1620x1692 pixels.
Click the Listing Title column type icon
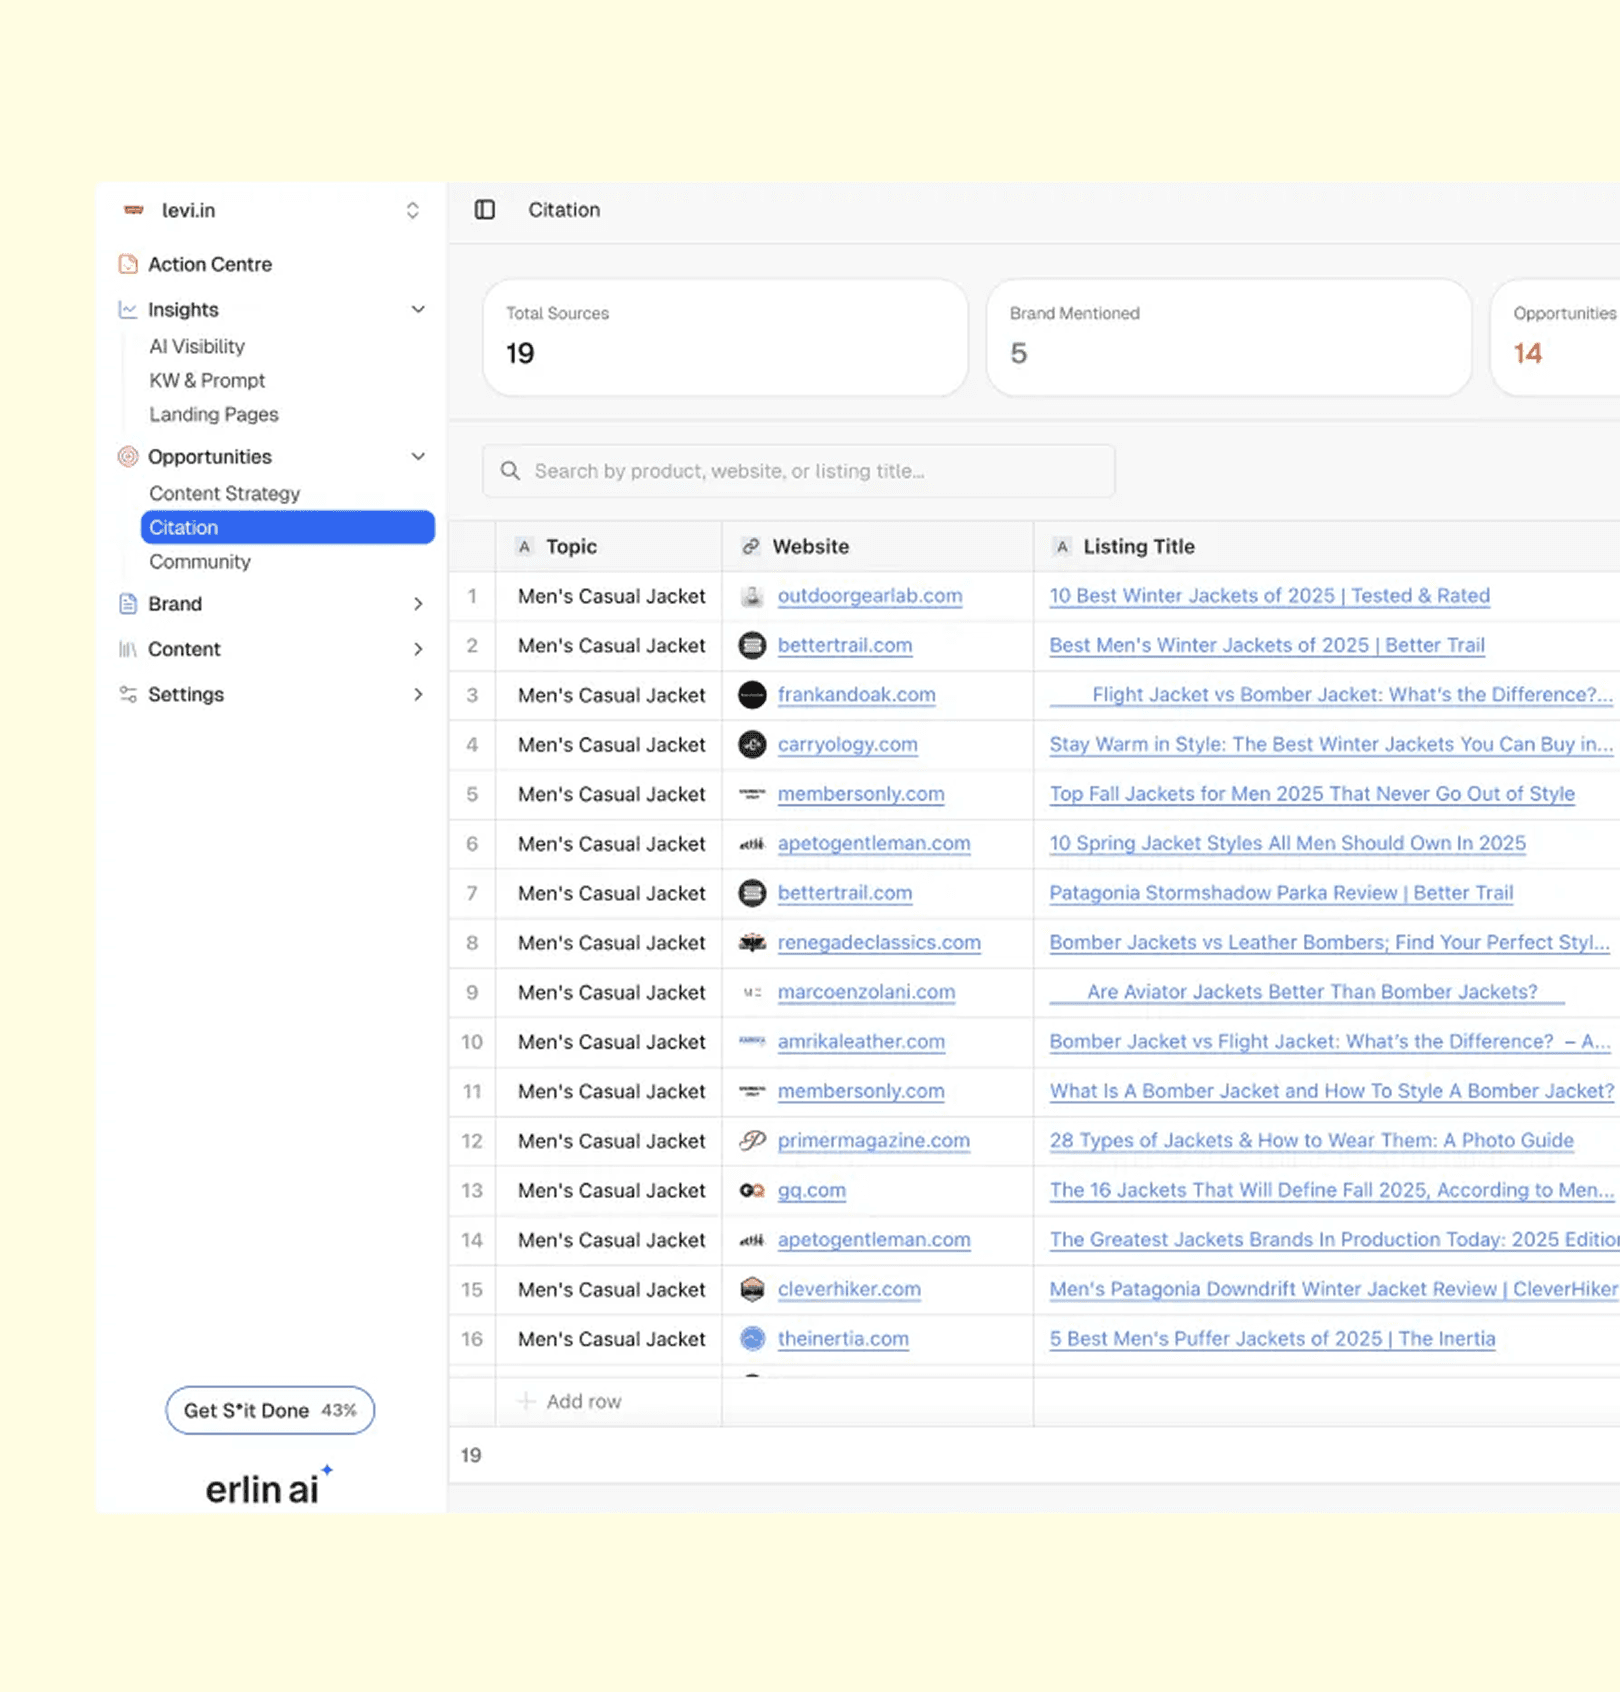[1062, 547]
